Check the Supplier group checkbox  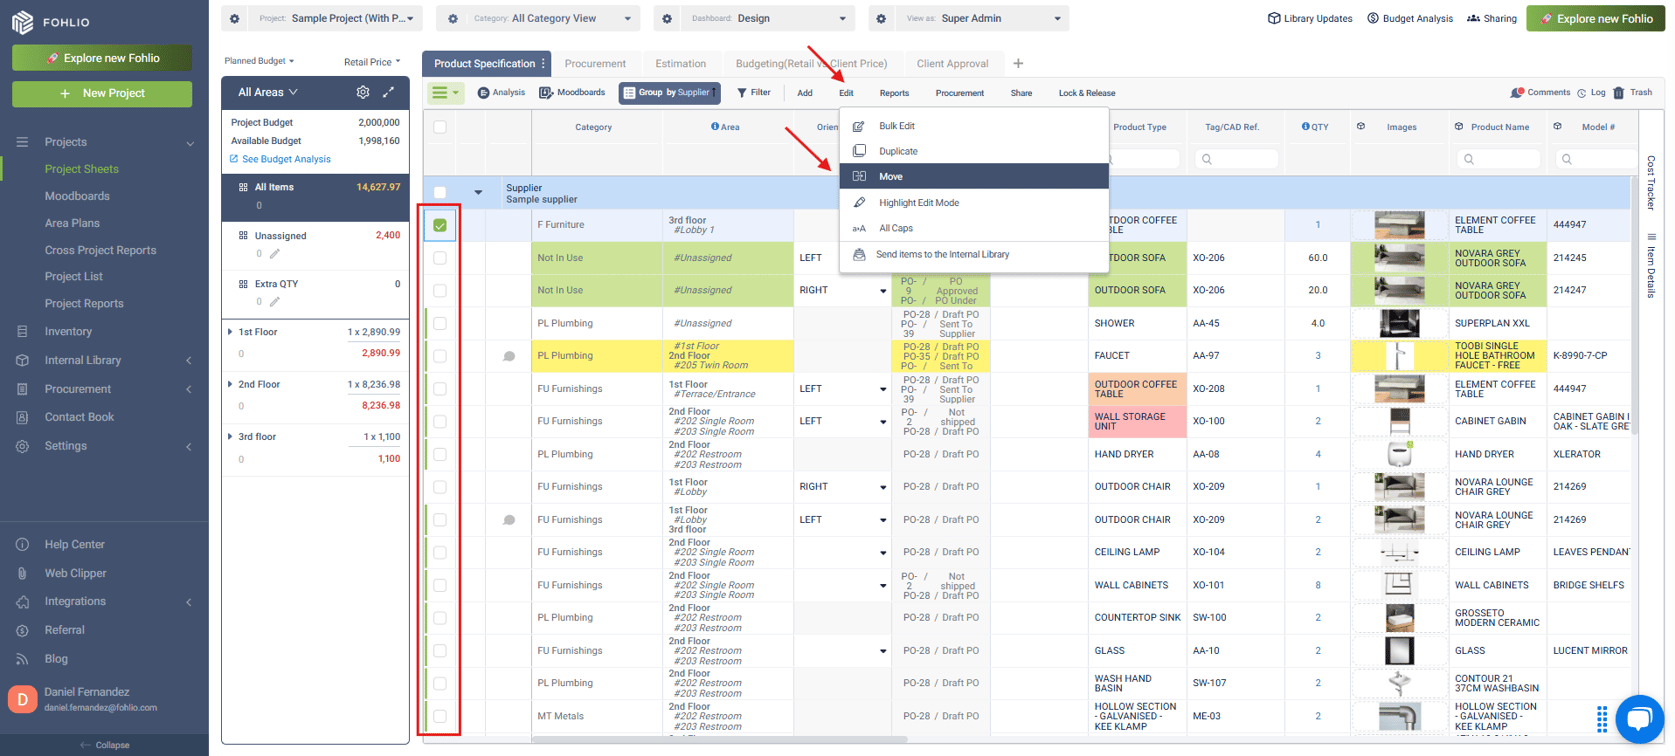coord(440,192)
